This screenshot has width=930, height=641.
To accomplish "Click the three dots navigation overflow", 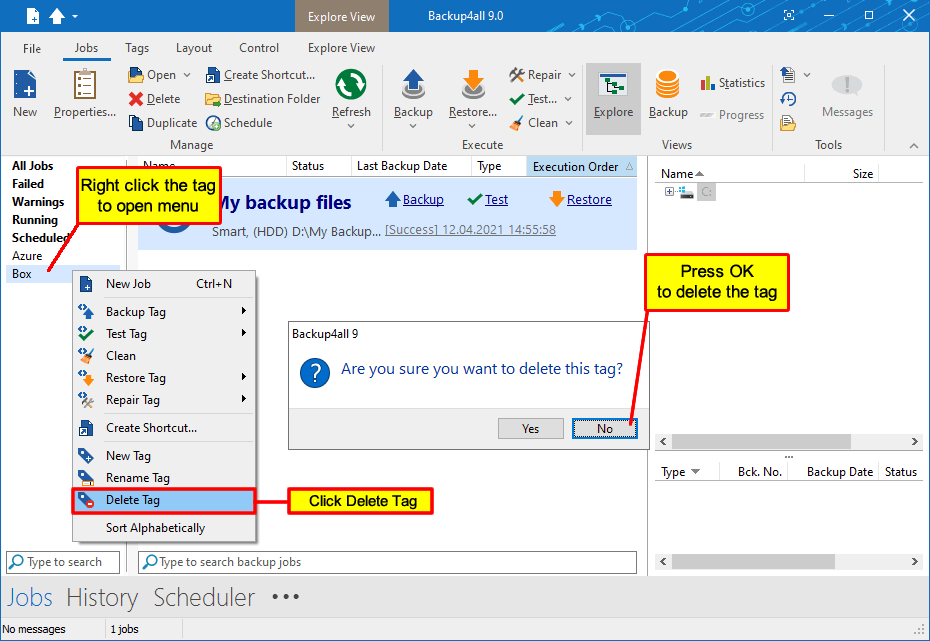I will pyautogui.click(x=286, y=597).
